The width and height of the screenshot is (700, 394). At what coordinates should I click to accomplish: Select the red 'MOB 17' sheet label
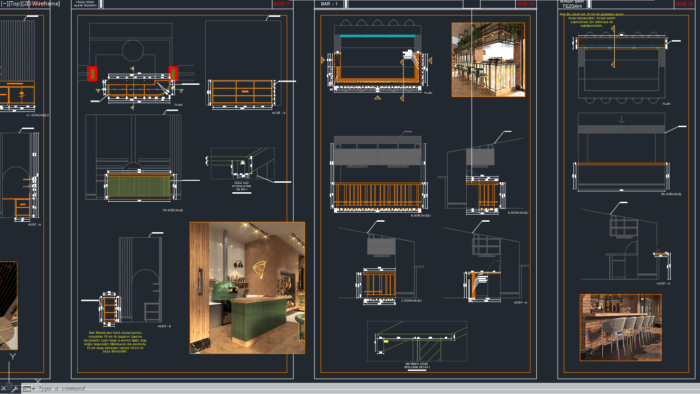click(x=282, y=4)
